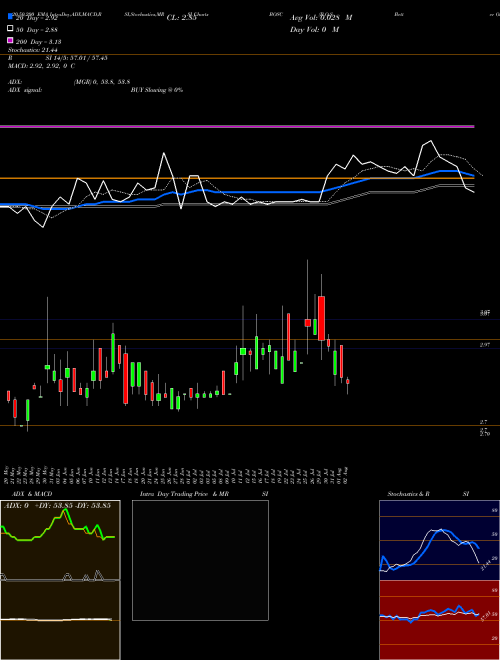The height and width of the screenshot is (660, 500).
Task: Select the '200 Day - 3.13' label
Action: (x=38, y=42)
